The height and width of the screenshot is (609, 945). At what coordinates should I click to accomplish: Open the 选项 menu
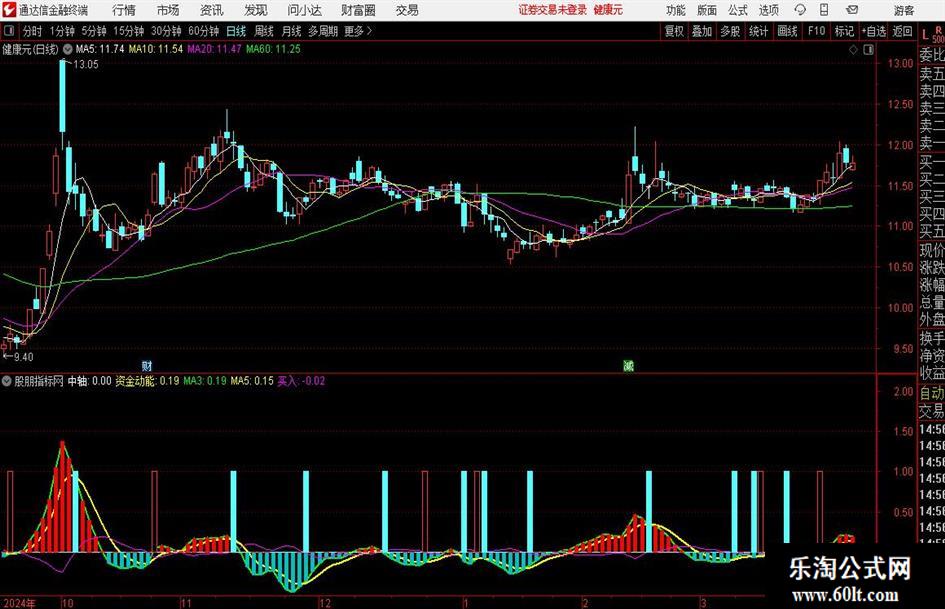[768, 10]
